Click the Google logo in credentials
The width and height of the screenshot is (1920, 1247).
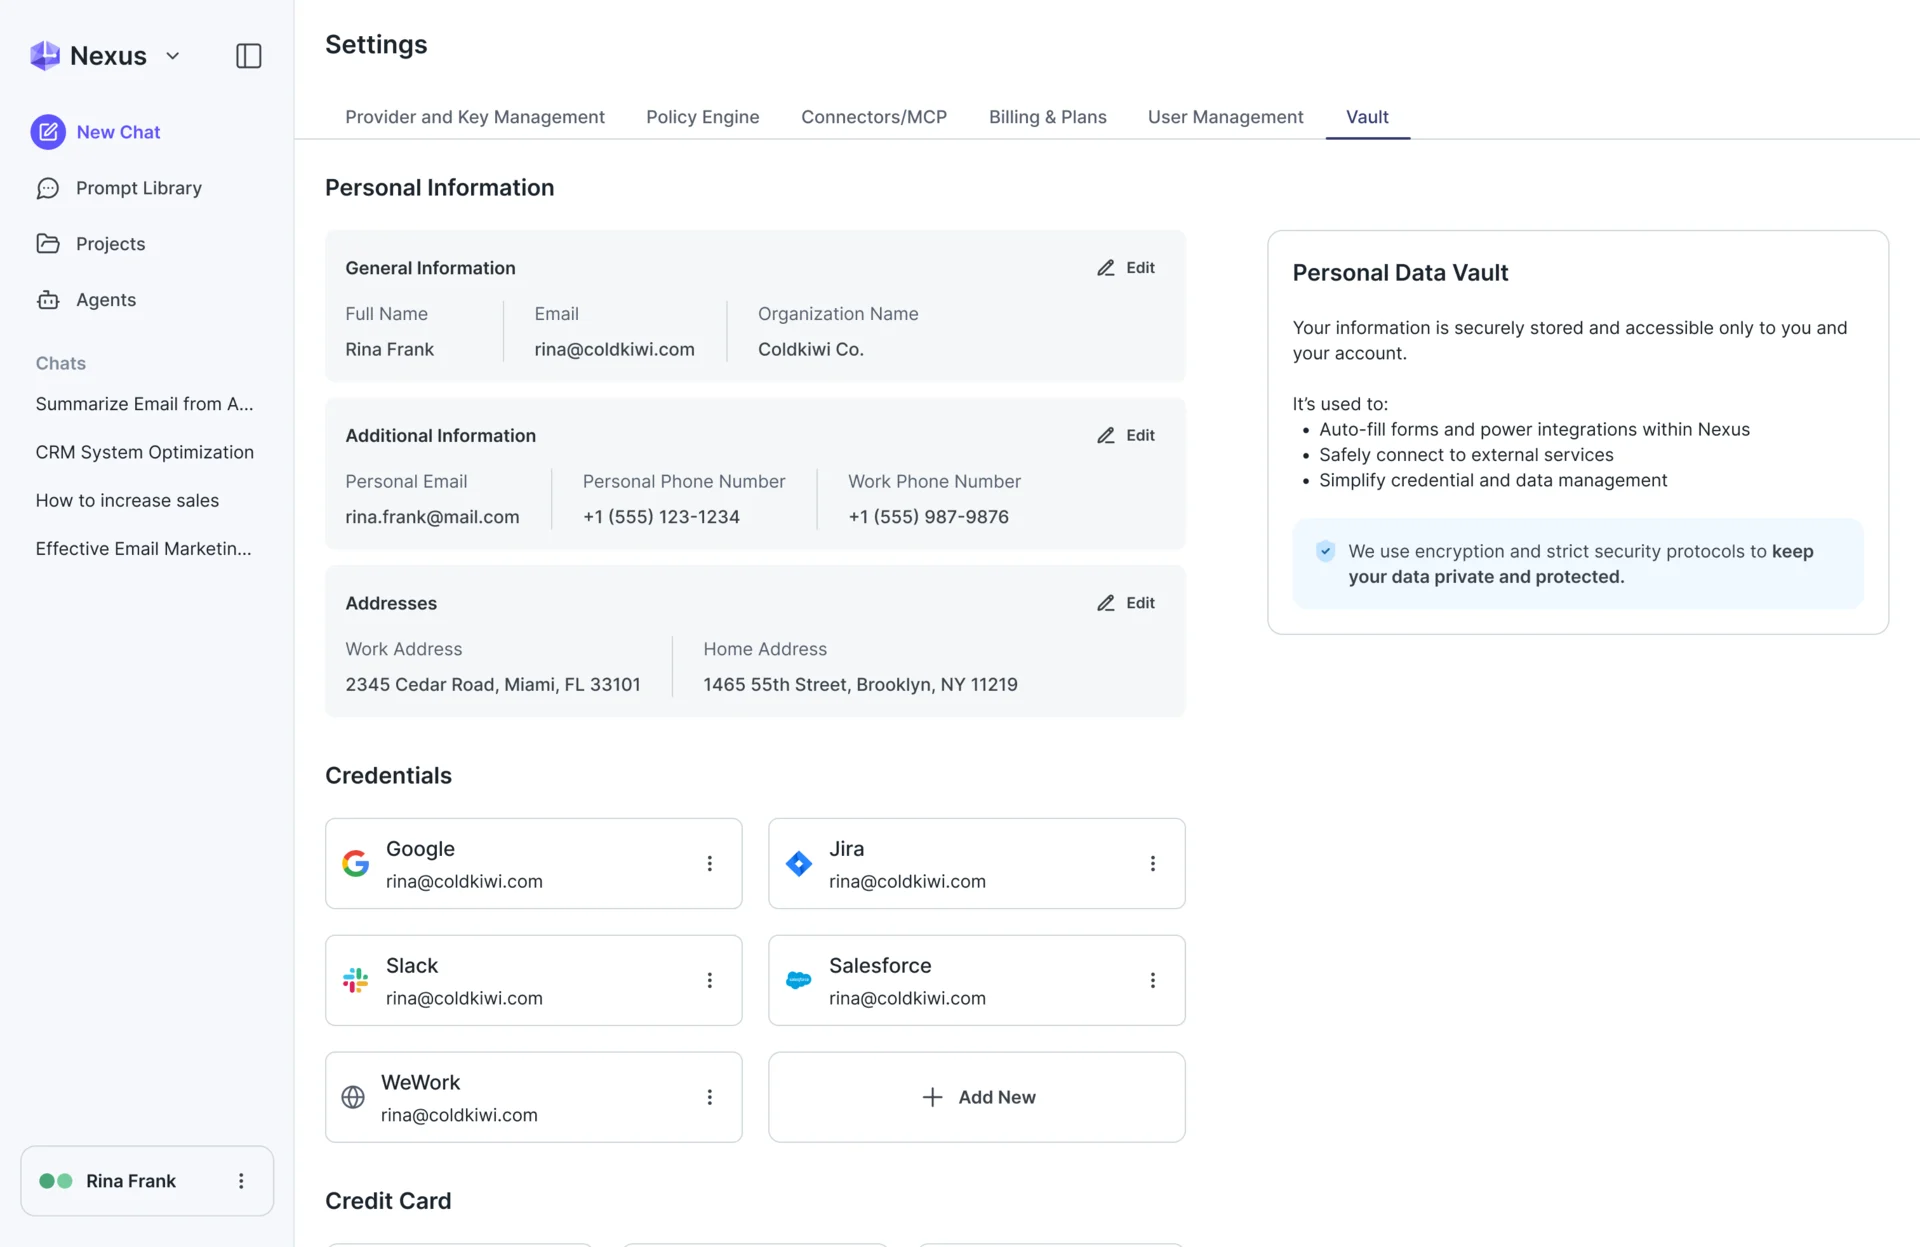356,863
